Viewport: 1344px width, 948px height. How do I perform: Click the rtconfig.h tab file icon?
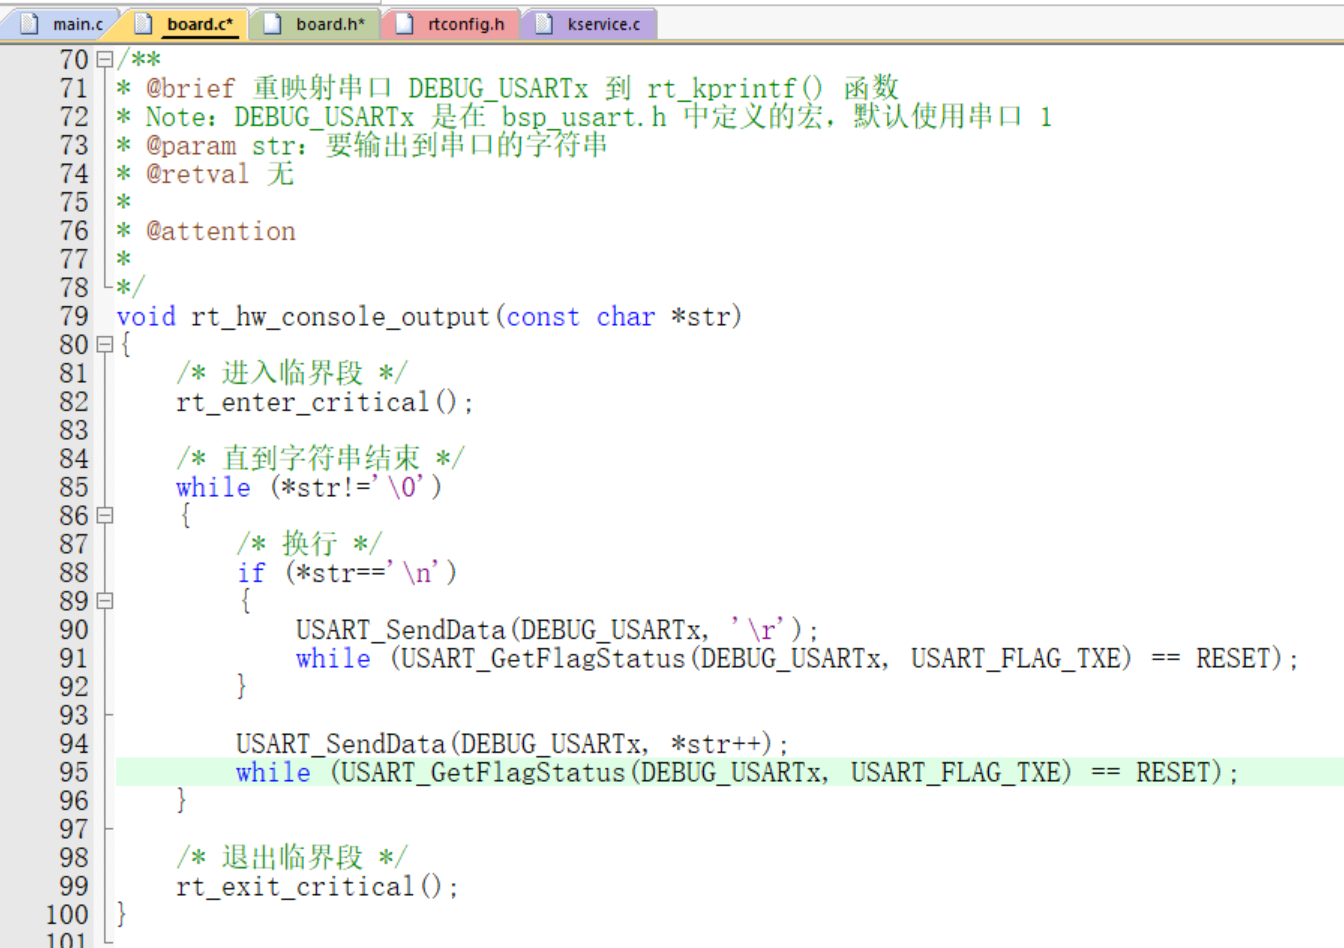(x=405, y=24)
